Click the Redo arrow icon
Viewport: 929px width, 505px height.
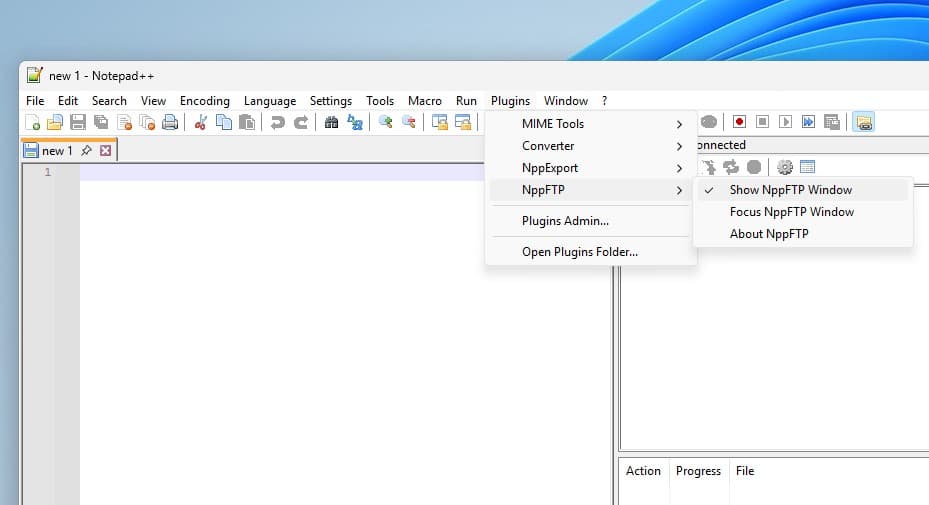pyautogui.click(x=301, y=122)
